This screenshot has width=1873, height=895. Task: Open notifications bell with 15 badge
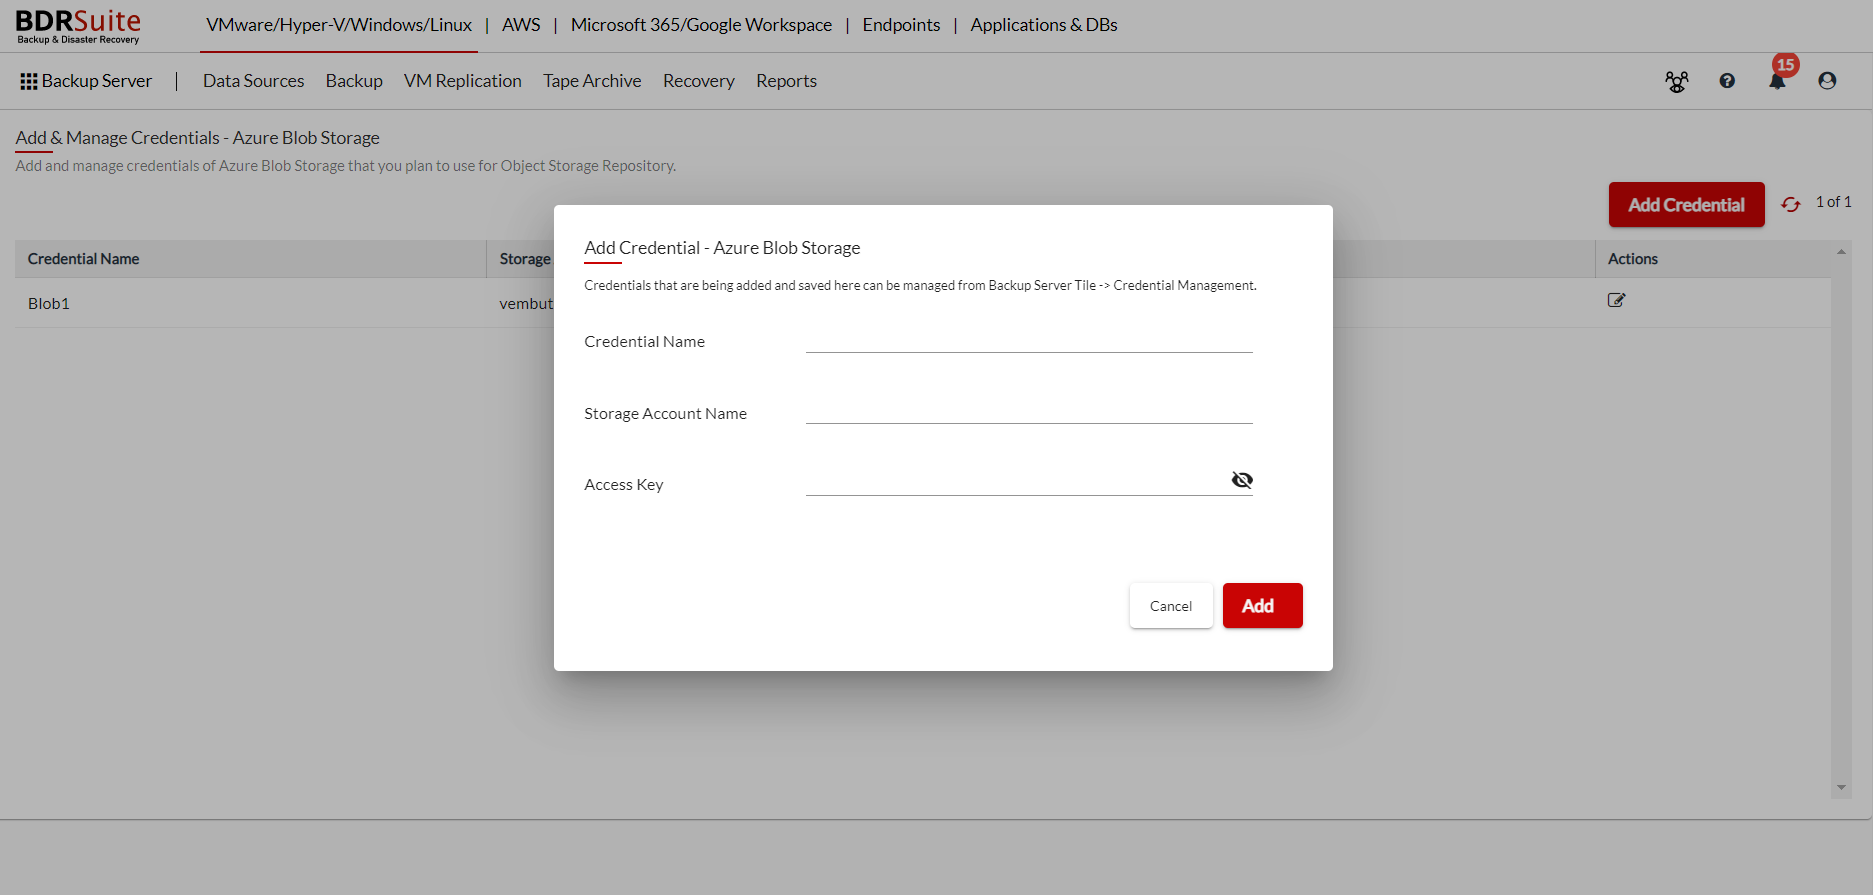[x=1778, y=78]
